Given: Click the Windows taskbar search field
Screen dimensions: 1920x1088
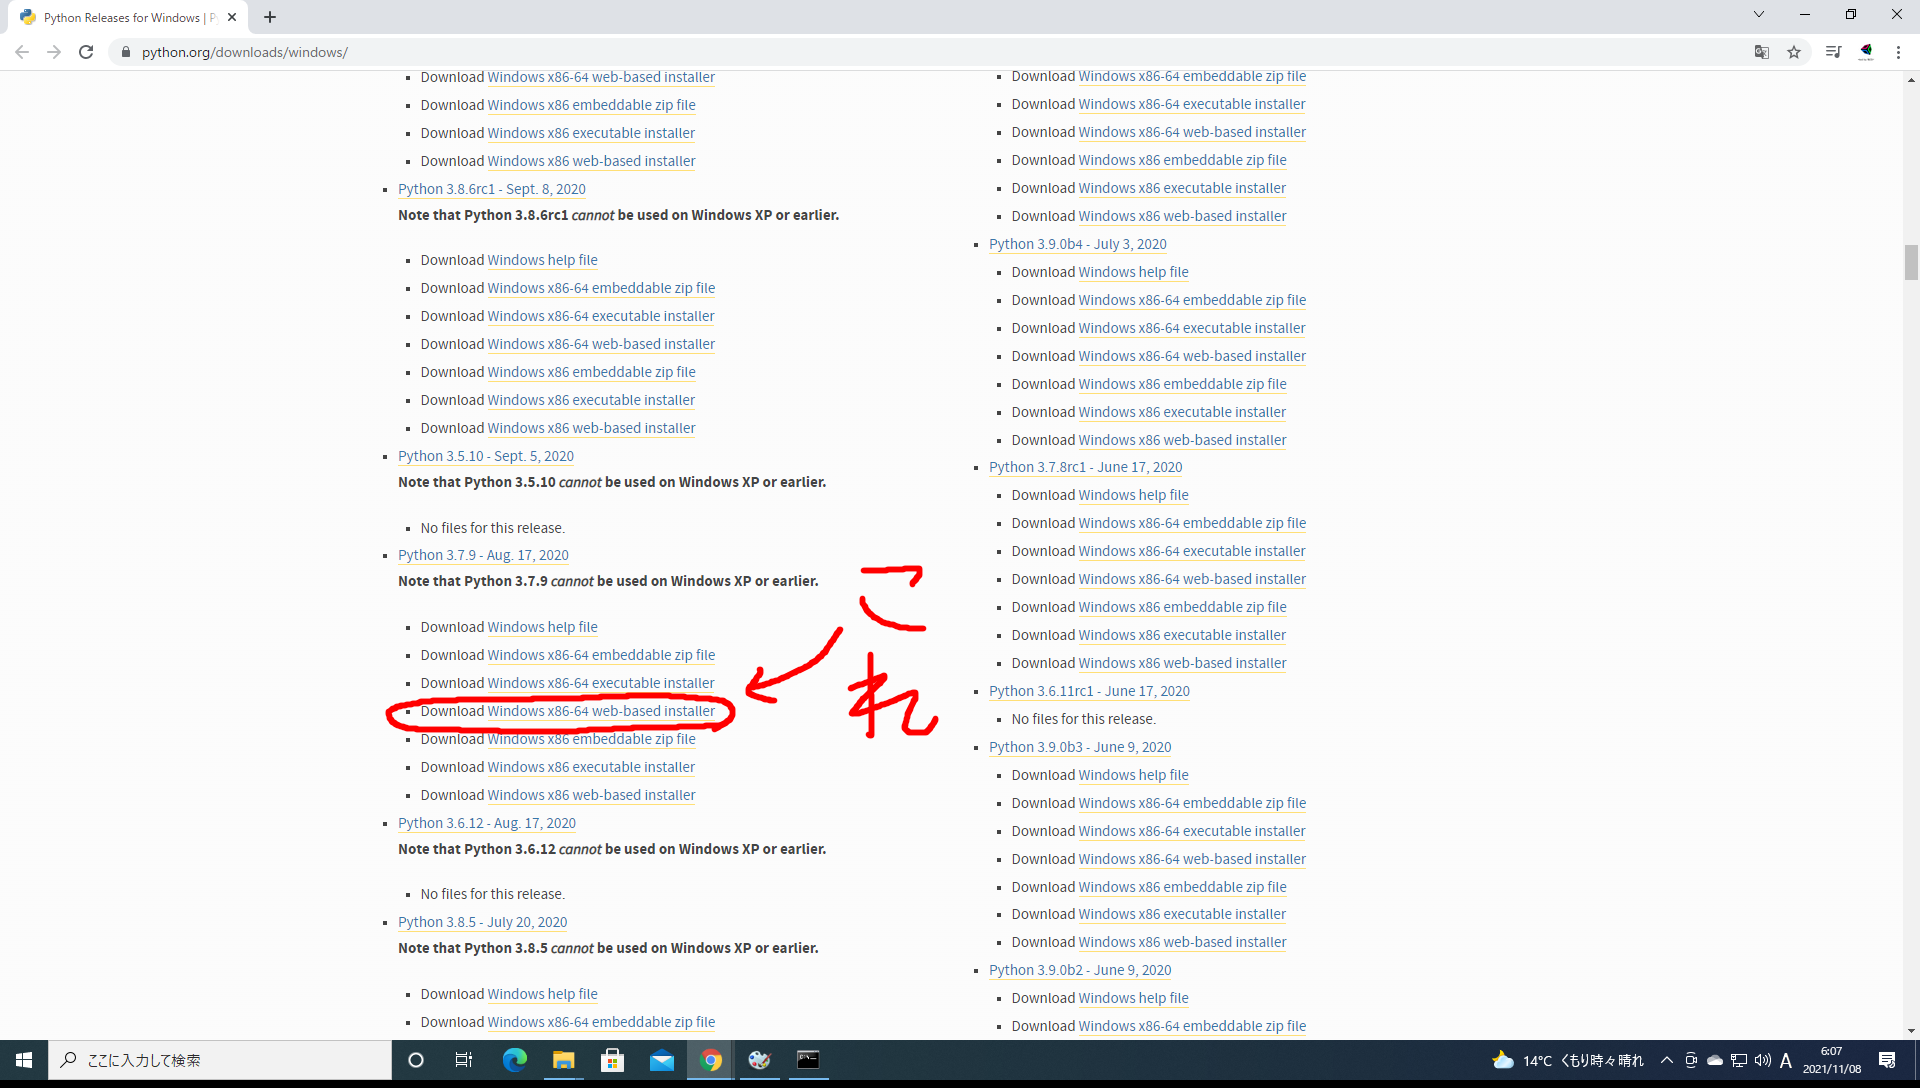Looking at the screenshot, I should [220, 1060].
